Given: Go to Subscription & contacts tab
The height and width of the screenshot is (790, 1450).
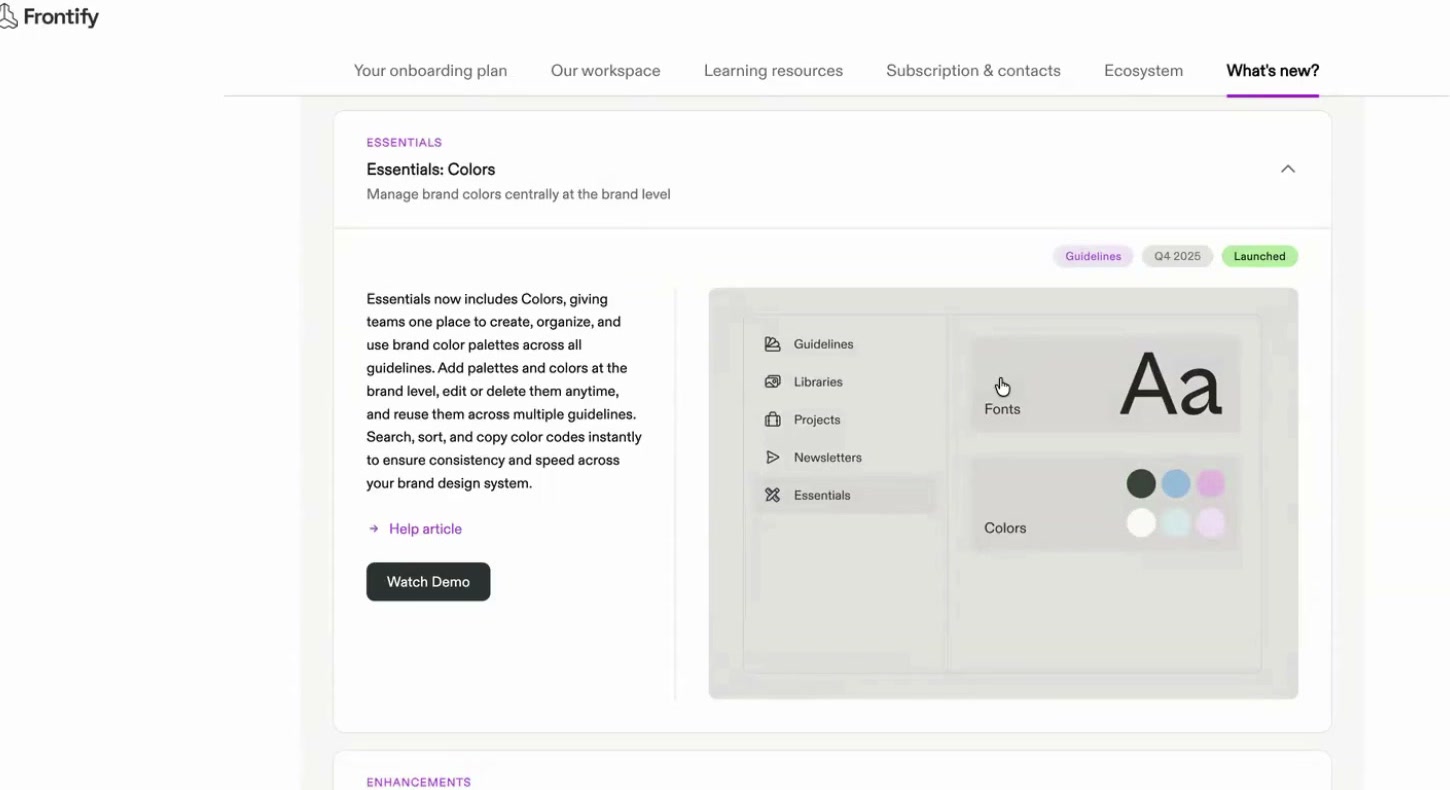Looking at the screenshot, I should [973, 71].
